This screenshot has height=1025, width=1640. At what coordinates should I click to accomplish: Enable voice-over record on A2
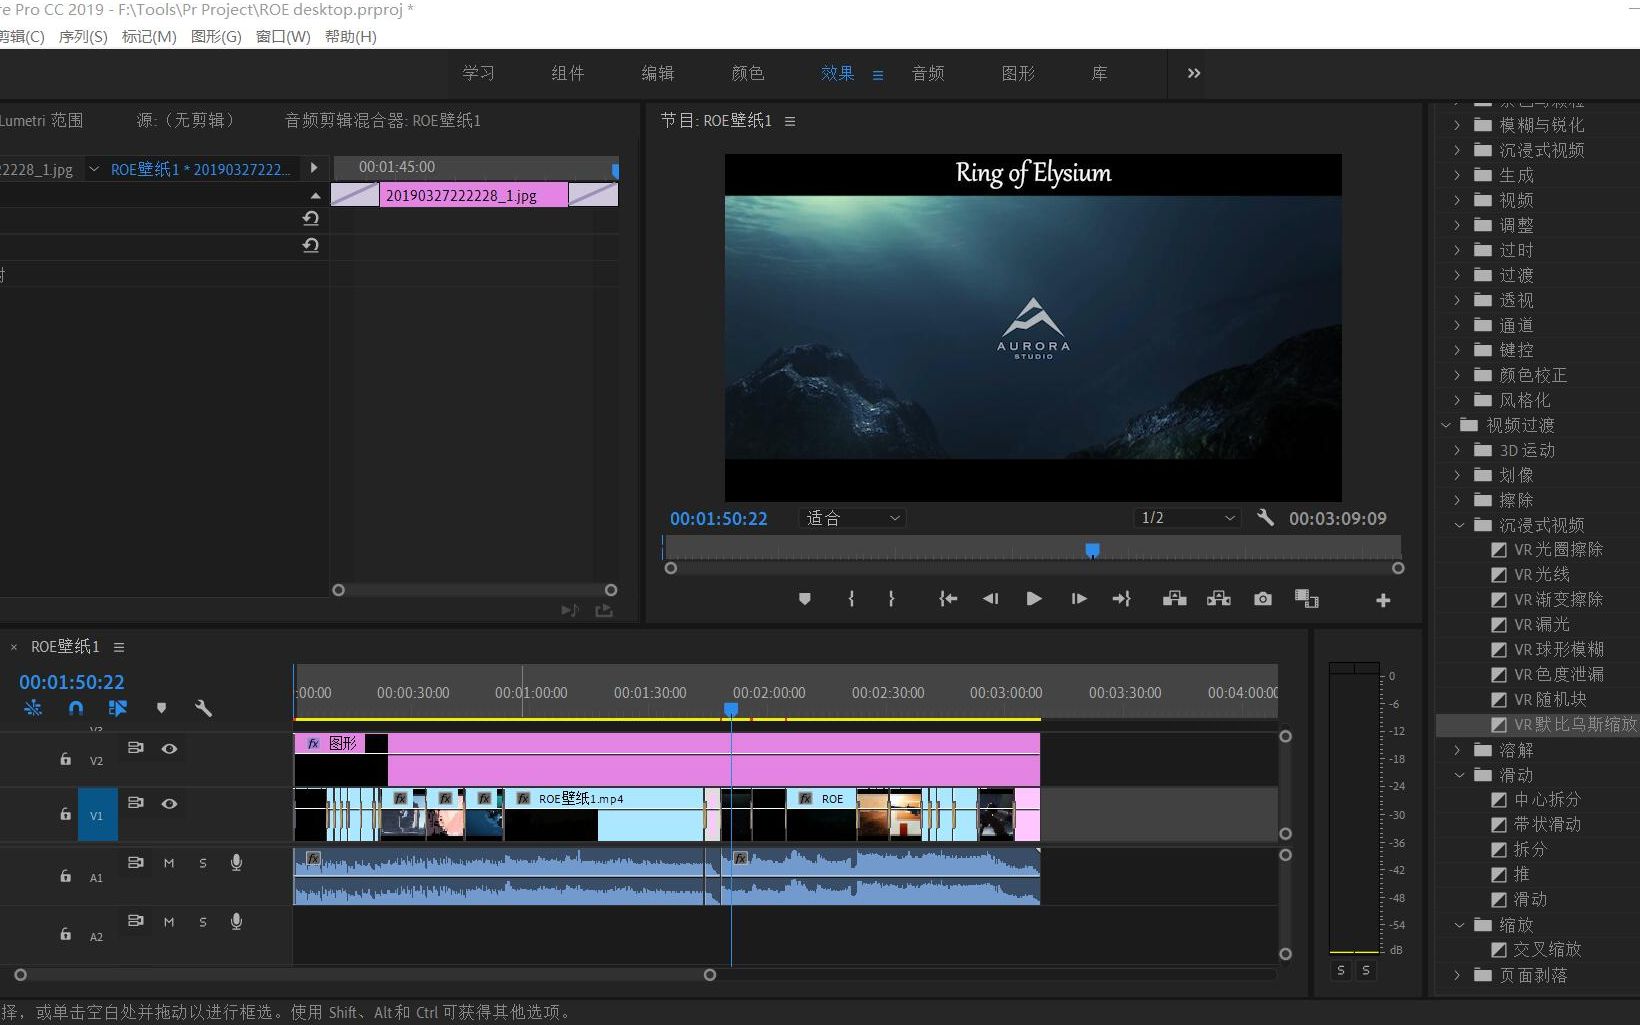click(x=236, y=921)
